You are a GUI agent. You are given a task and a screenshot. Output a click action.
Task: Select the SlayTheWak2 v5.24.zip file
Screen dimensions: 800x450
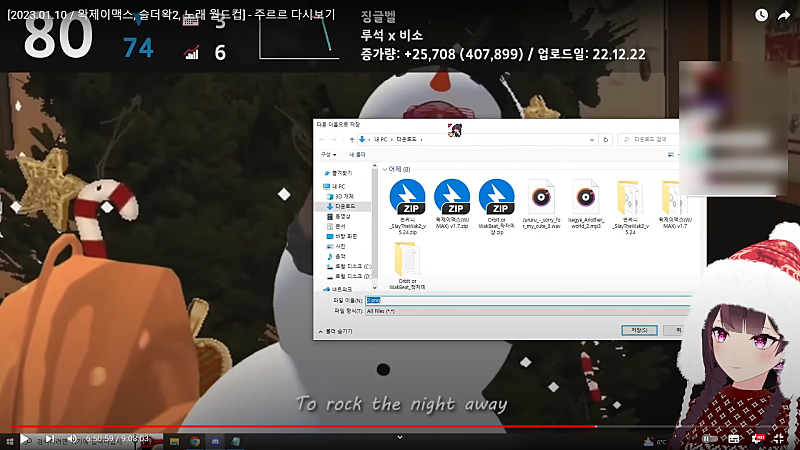(407, 207)
